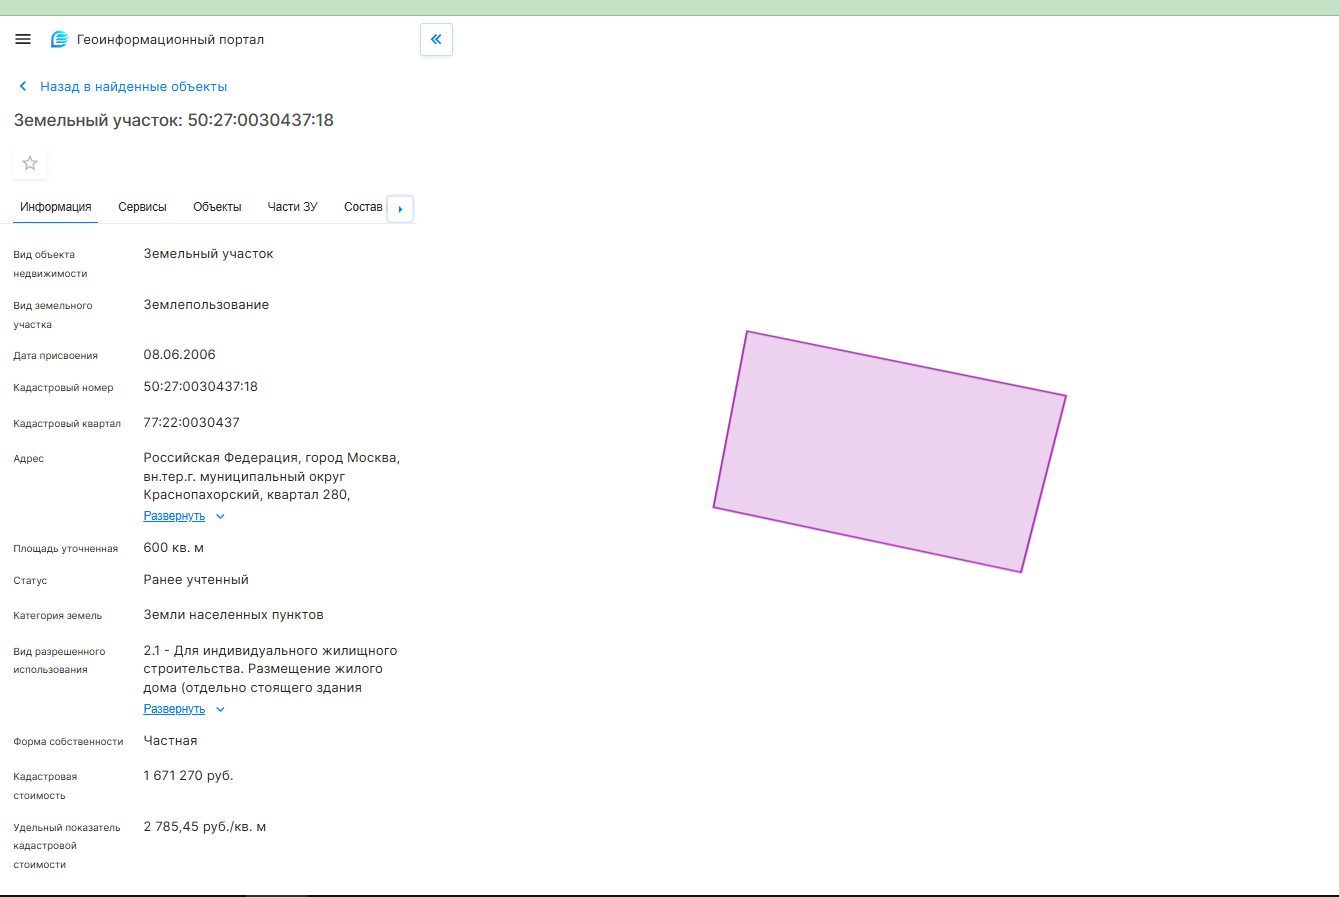The image size is (1339, 897).
Task: Click the cadastral quarter value 77:22:0030437
Action: [x=192, y=423]
